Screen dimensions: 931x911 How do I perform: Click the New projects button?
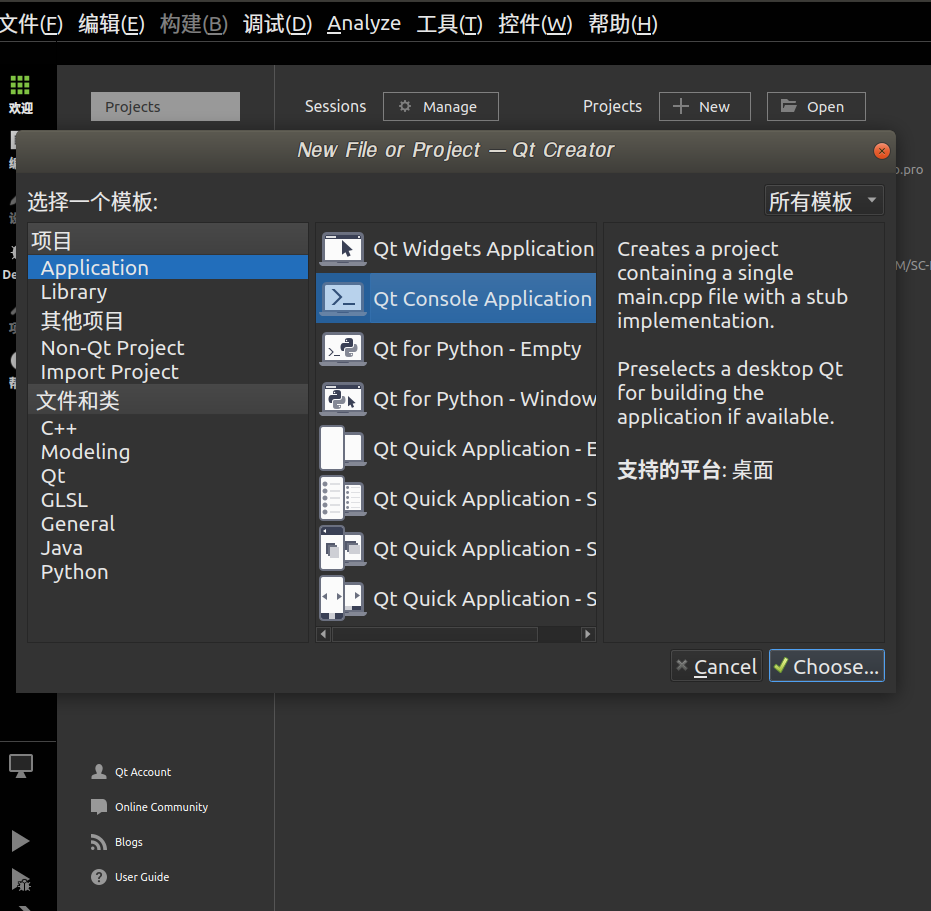click(x=704, y=106)
